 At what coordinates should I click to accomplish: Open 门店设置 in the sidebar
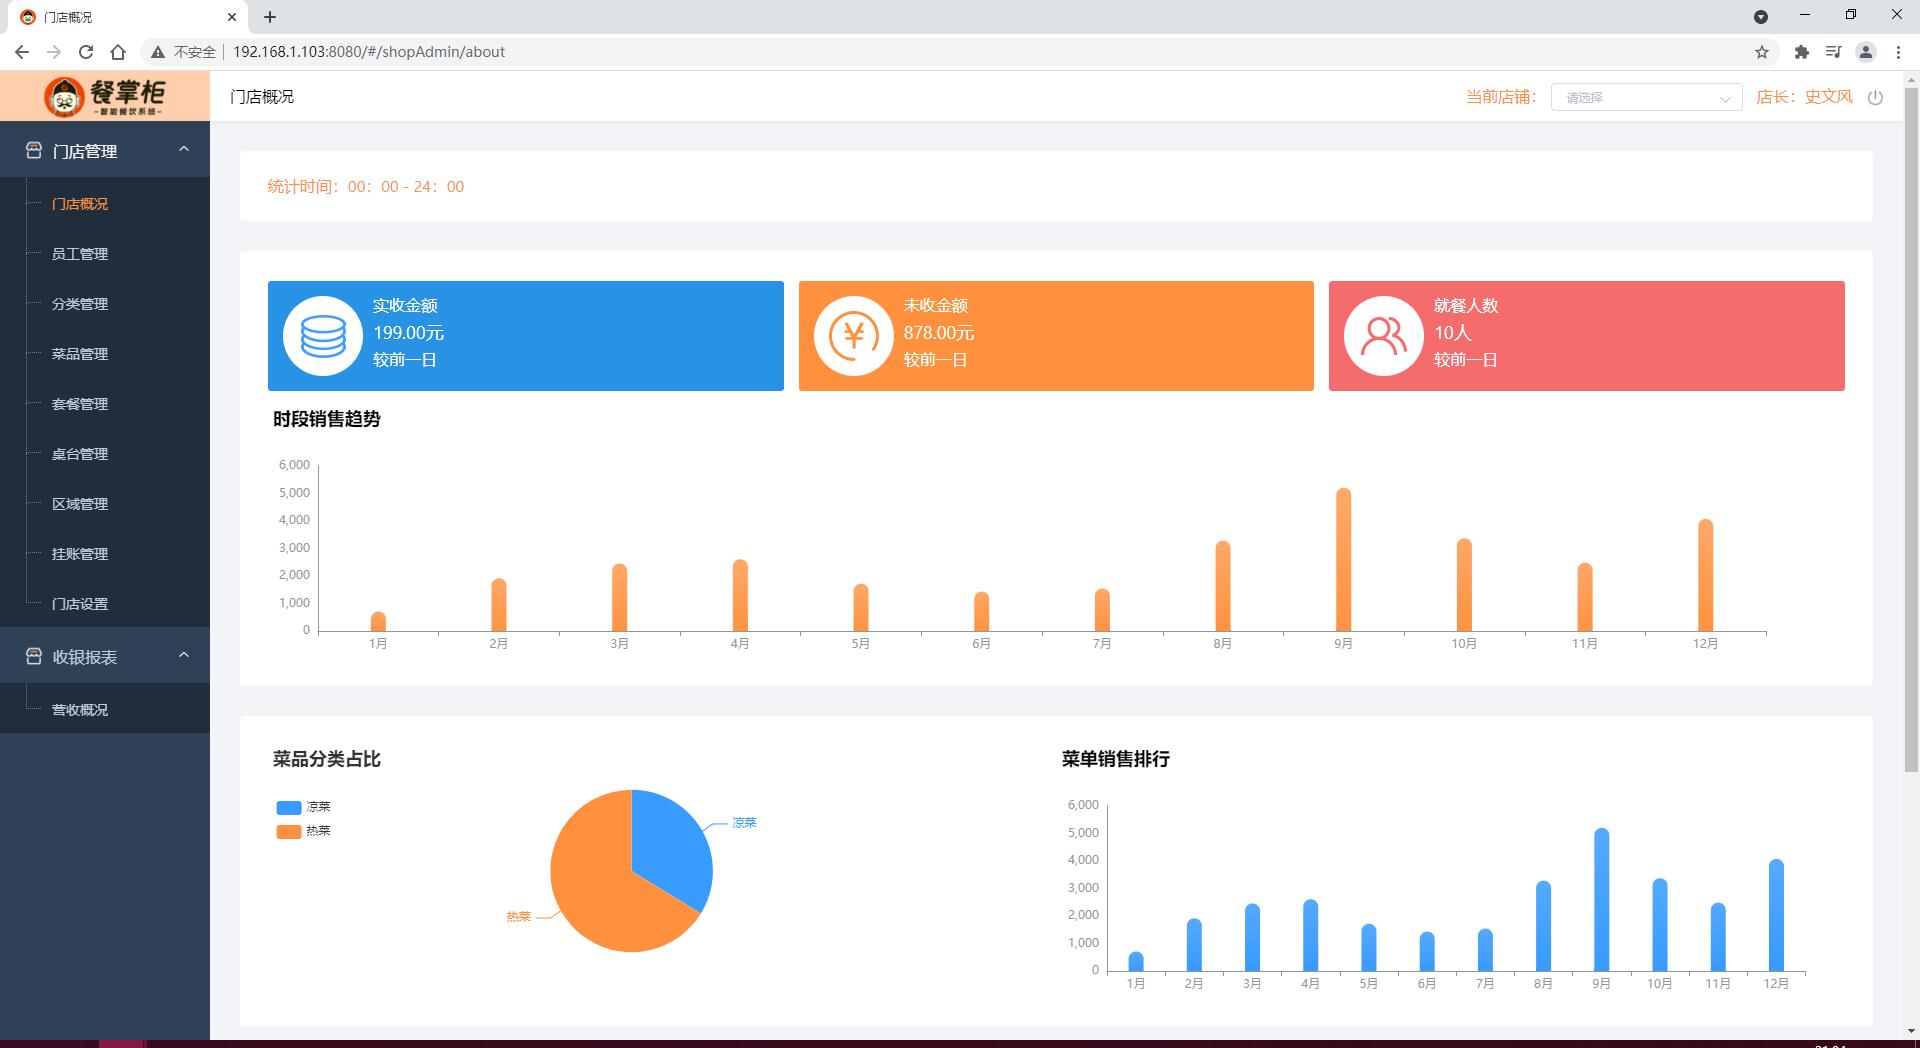[80, 604]
